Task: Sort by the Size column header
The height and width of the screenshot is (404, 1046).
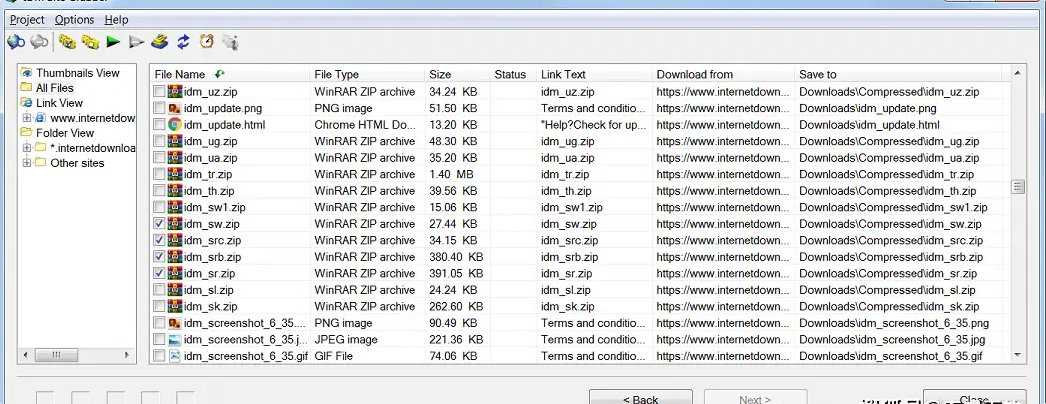Action: pyautogui.click(x=457, y=74)
